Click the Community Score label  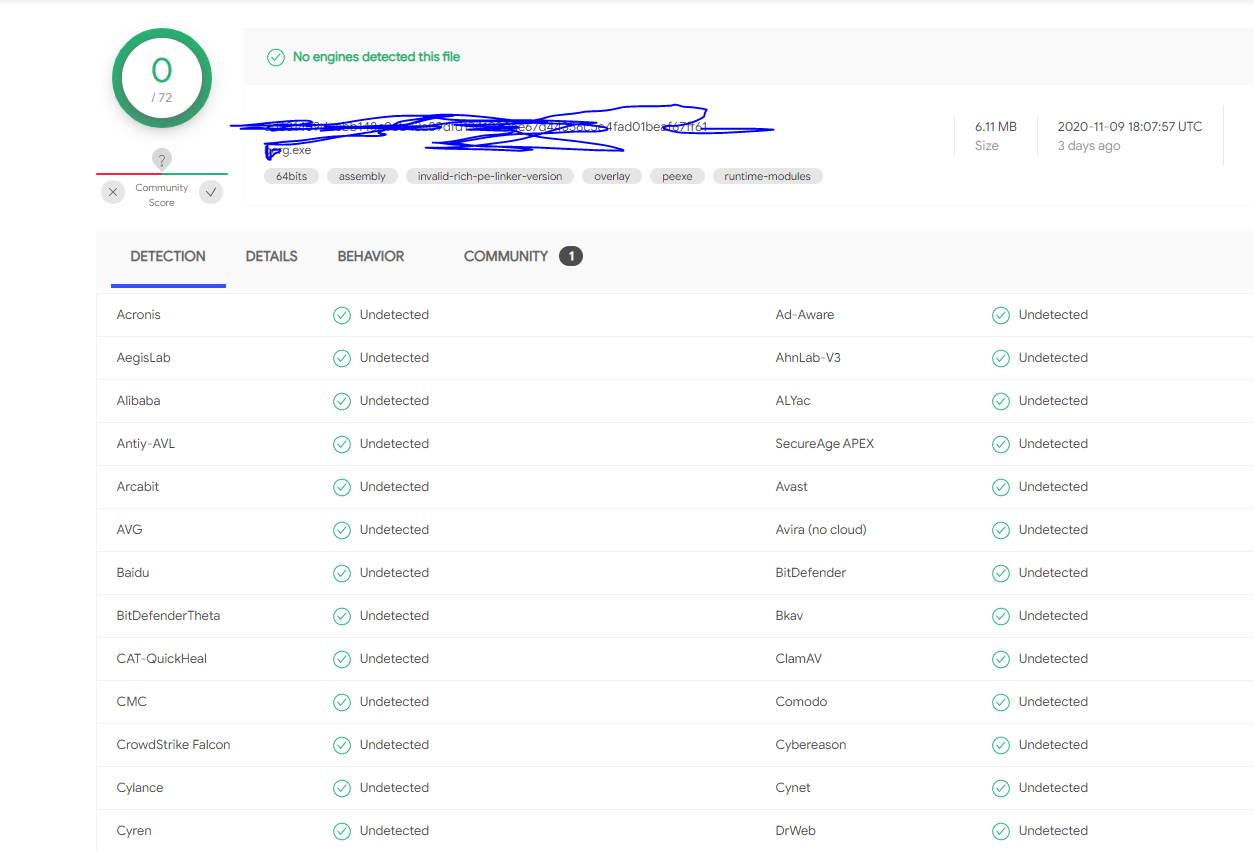tap(162, 195)
